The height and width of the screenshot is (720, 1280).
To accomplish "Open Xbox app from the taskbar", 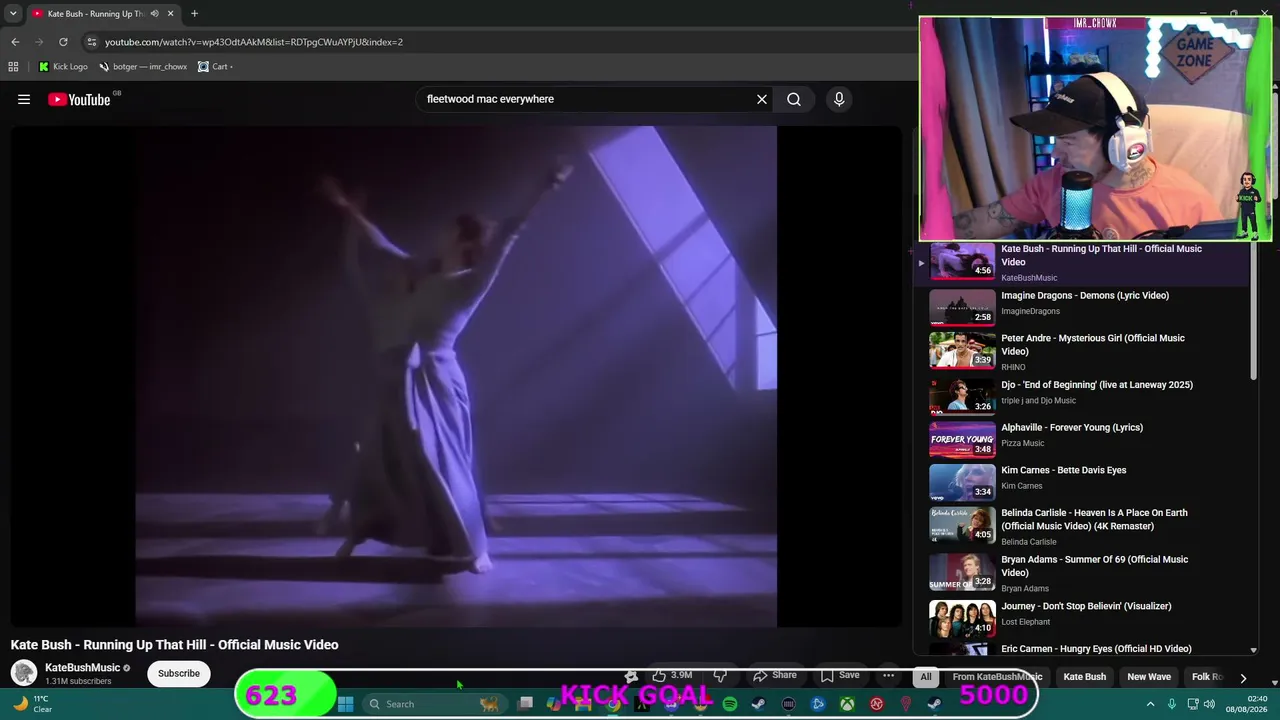I will point(847,704).
